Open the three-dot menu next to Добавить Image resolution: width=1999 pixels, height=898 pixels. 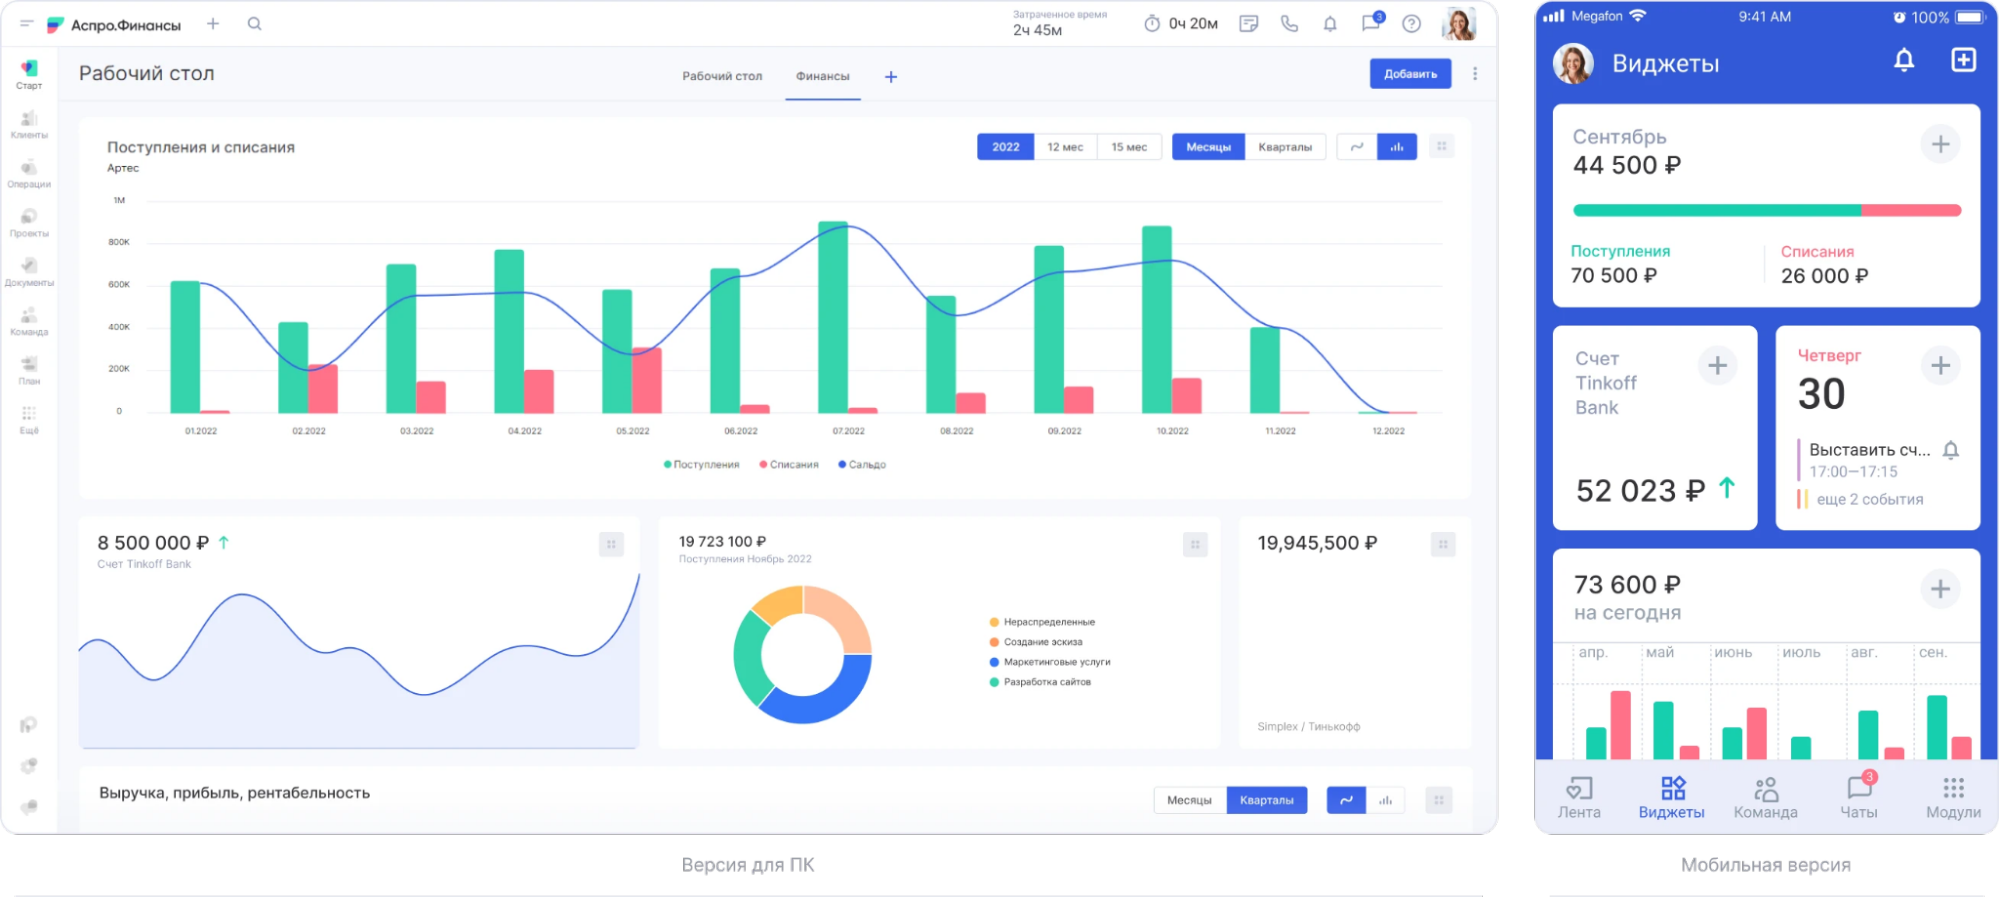point(1475,74)
